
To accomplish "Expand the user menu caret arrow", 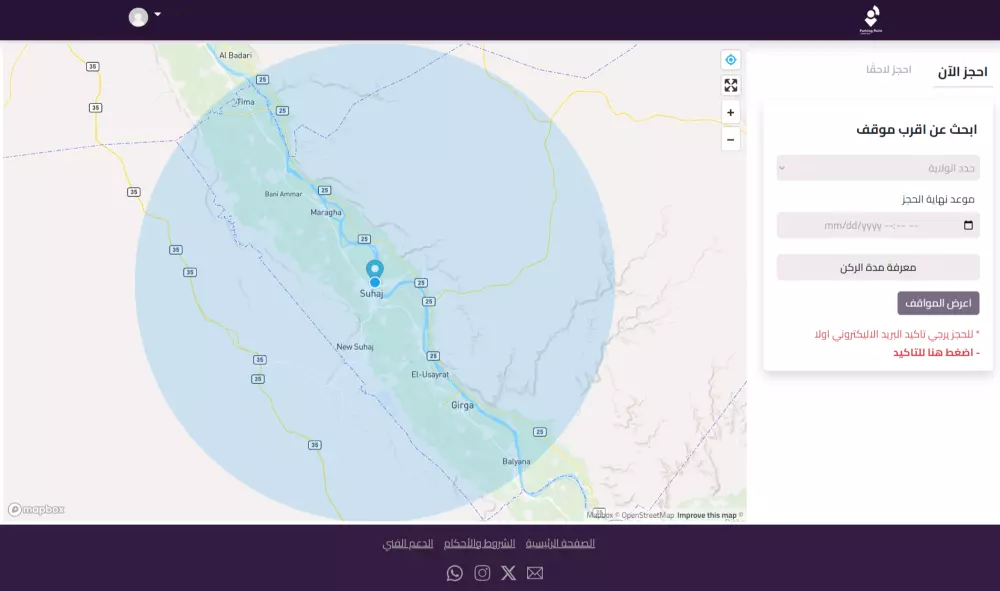I will [x=158, y=14].
